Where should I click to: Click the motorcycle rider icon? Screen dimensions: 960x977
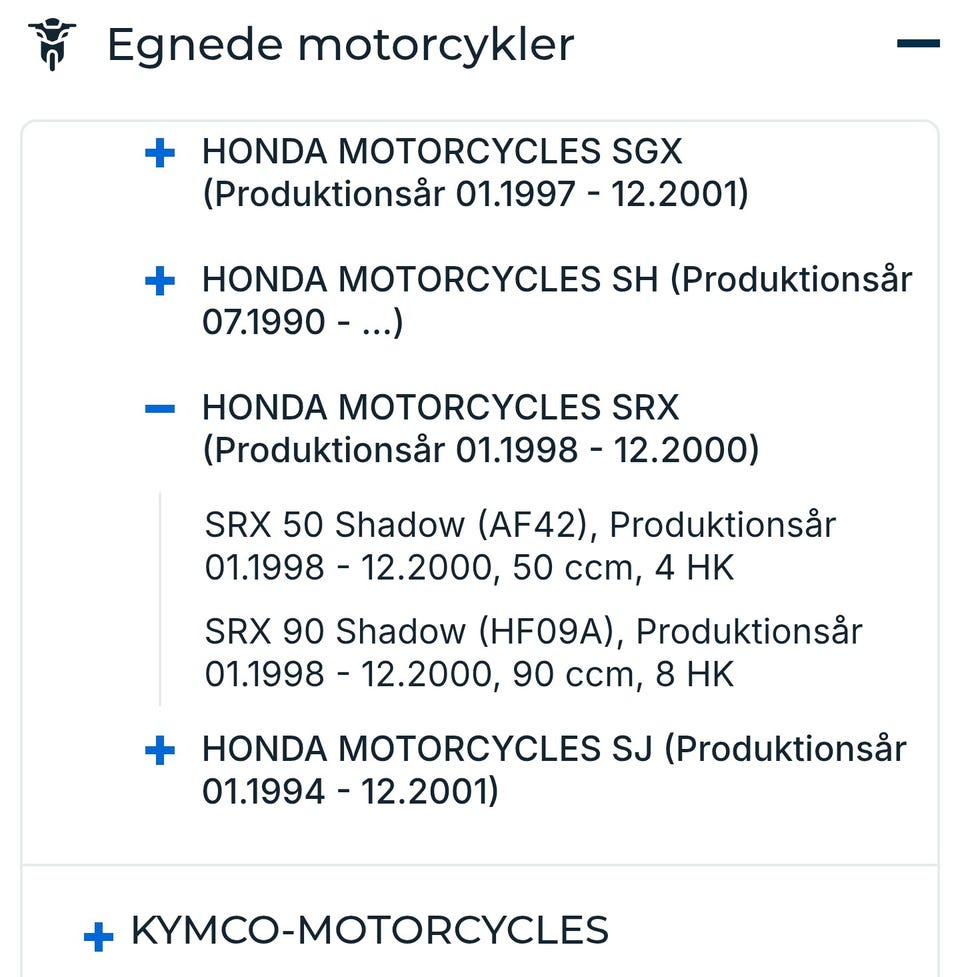pos(51,45)
